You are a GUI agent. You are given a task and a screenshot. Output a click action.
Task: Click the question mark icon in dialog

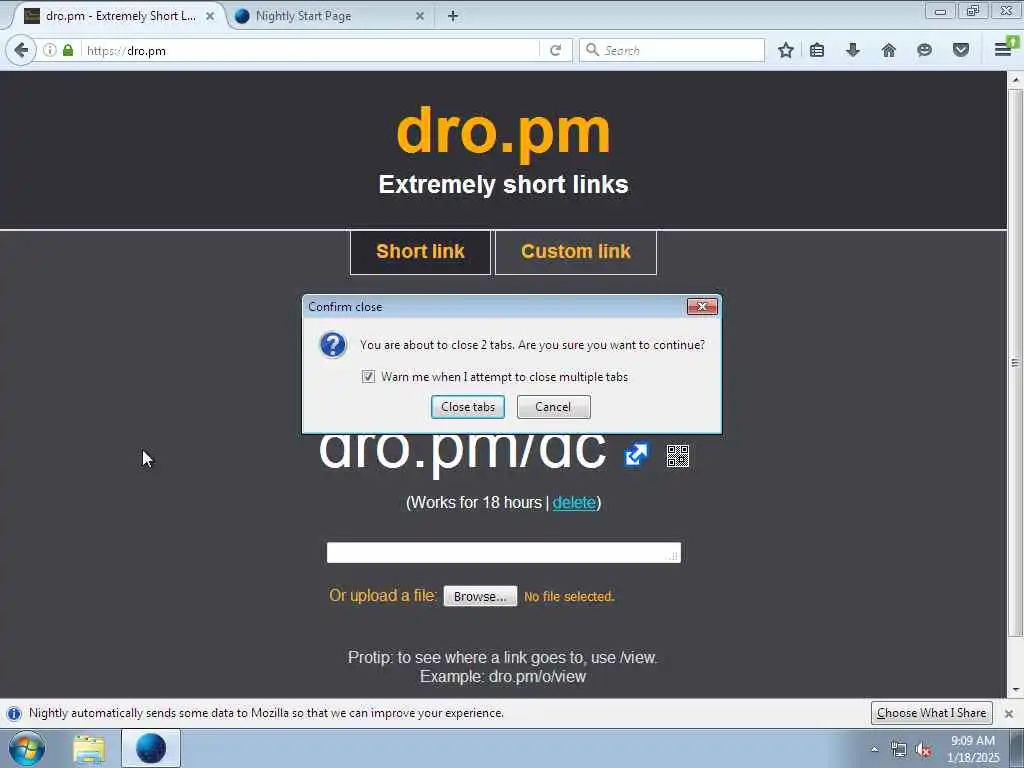pos(333,344)
